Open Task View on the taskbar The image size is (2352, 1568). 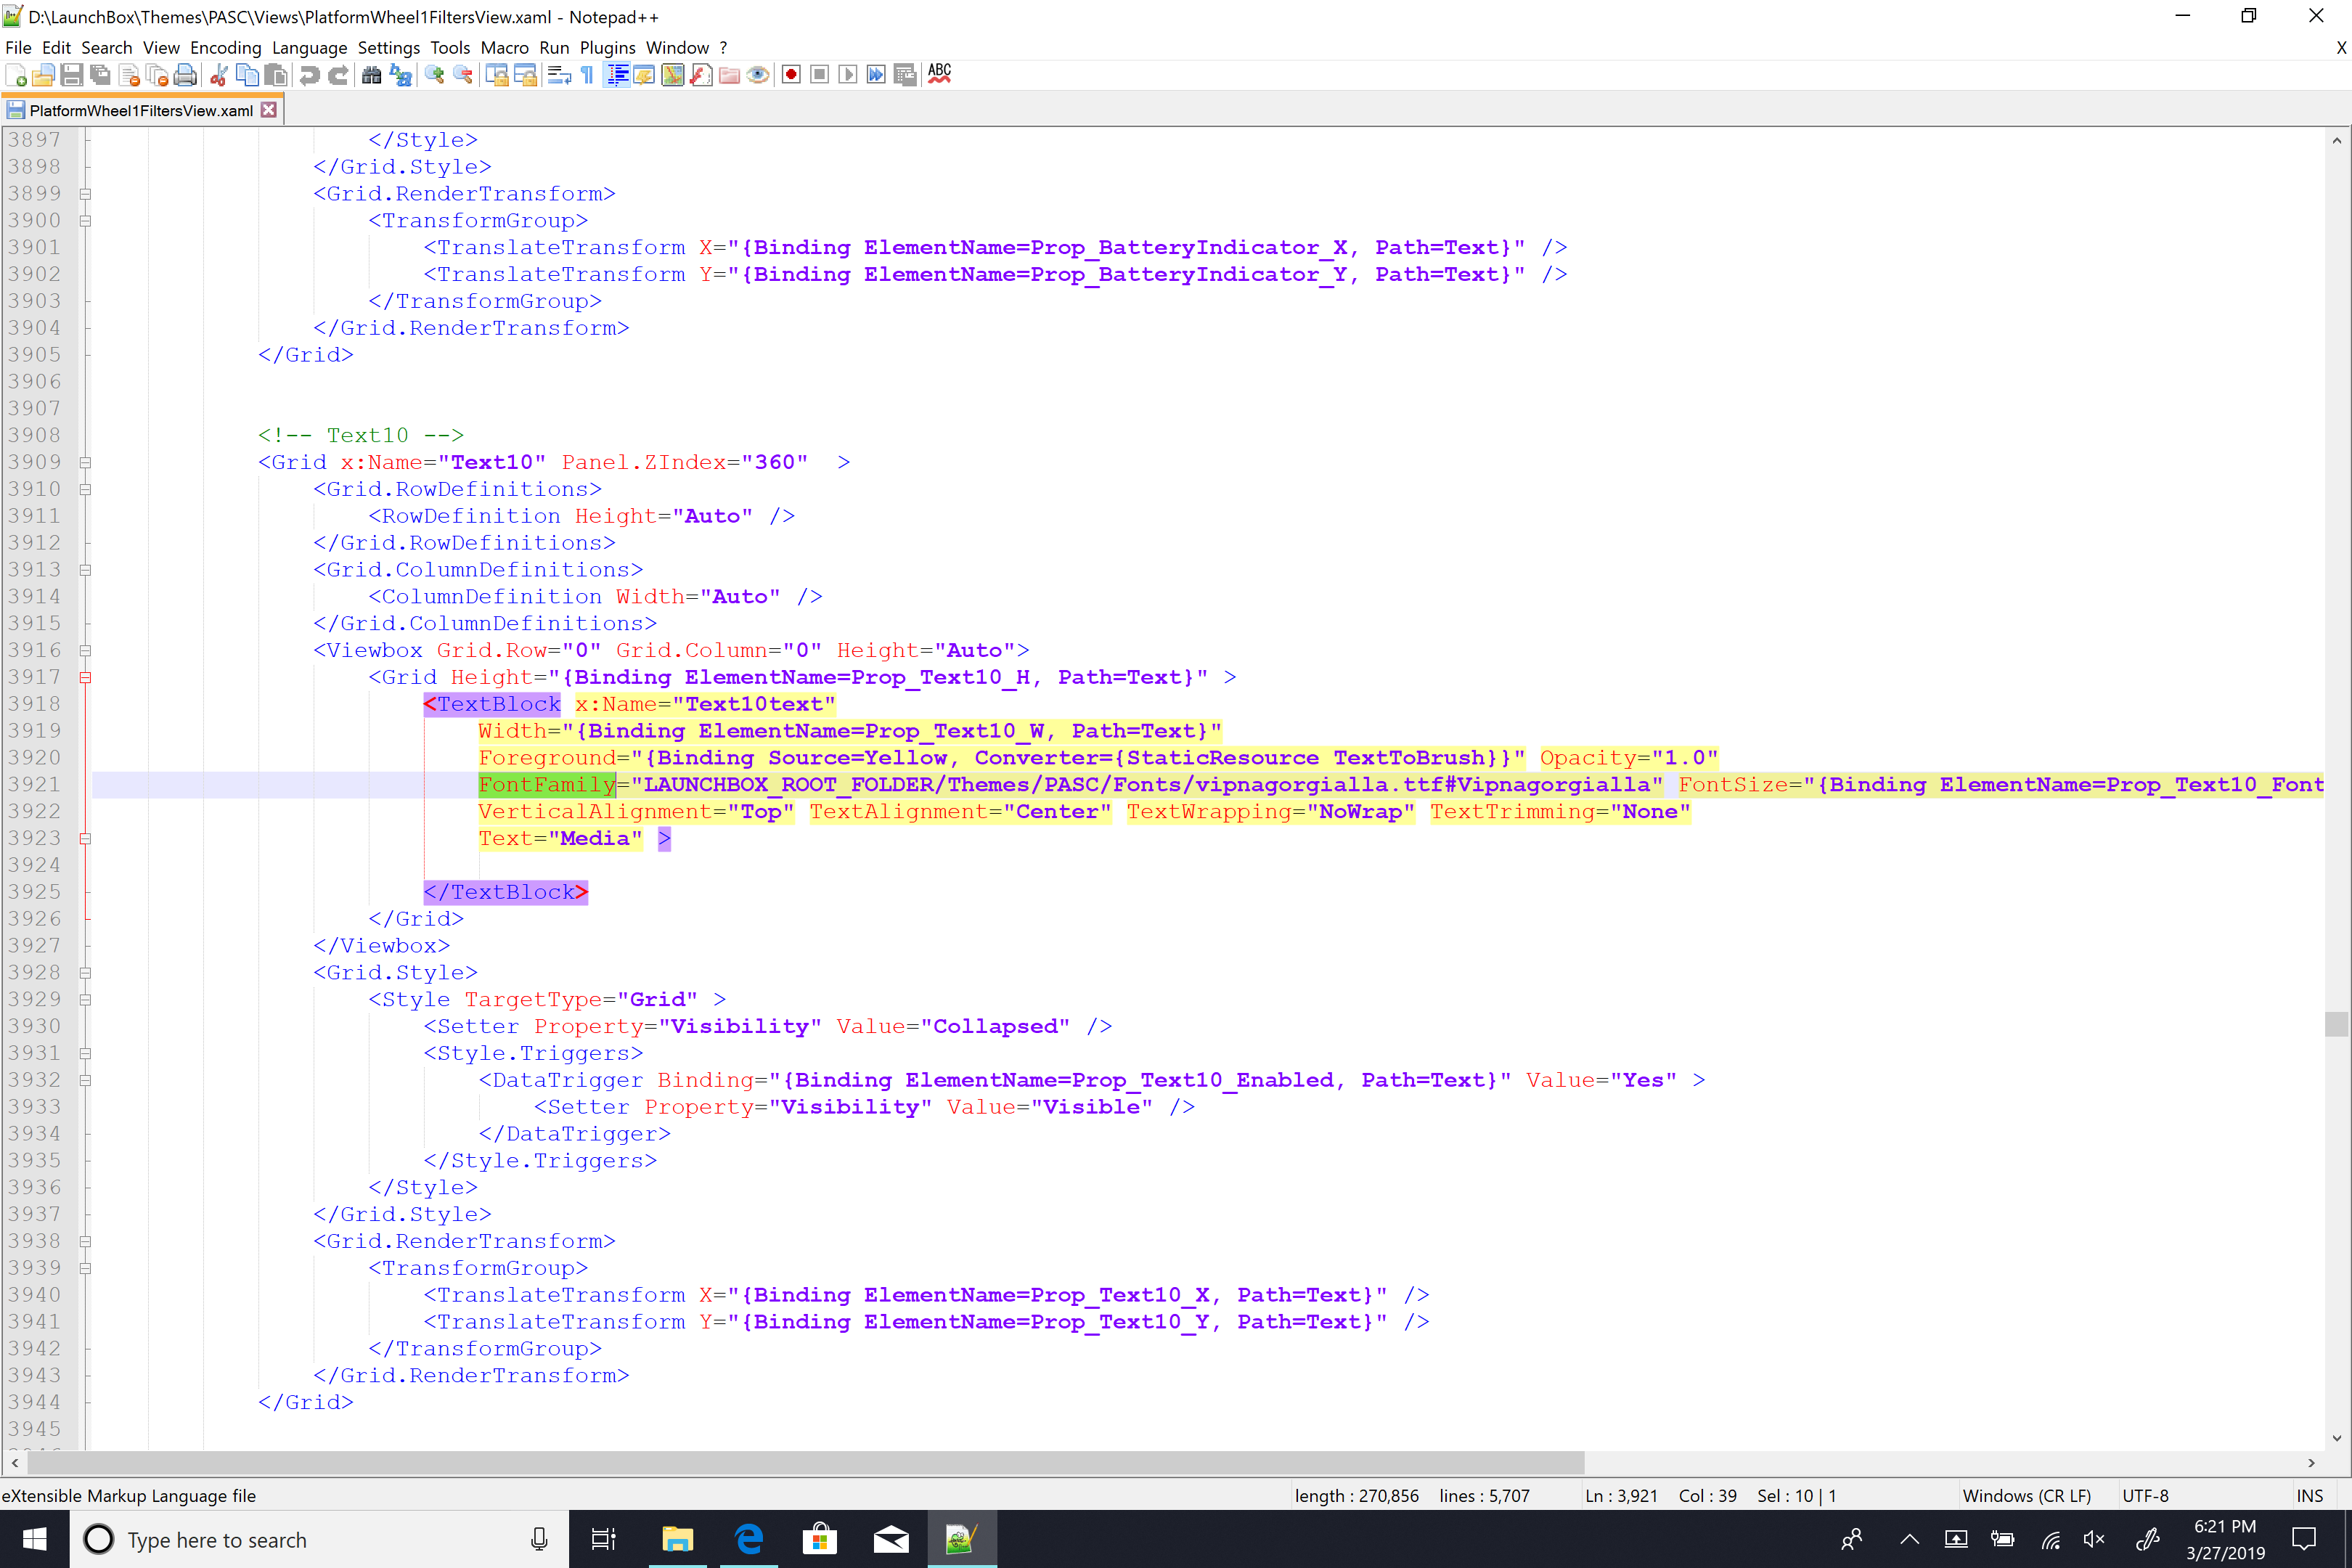[x=603, y=1539]
